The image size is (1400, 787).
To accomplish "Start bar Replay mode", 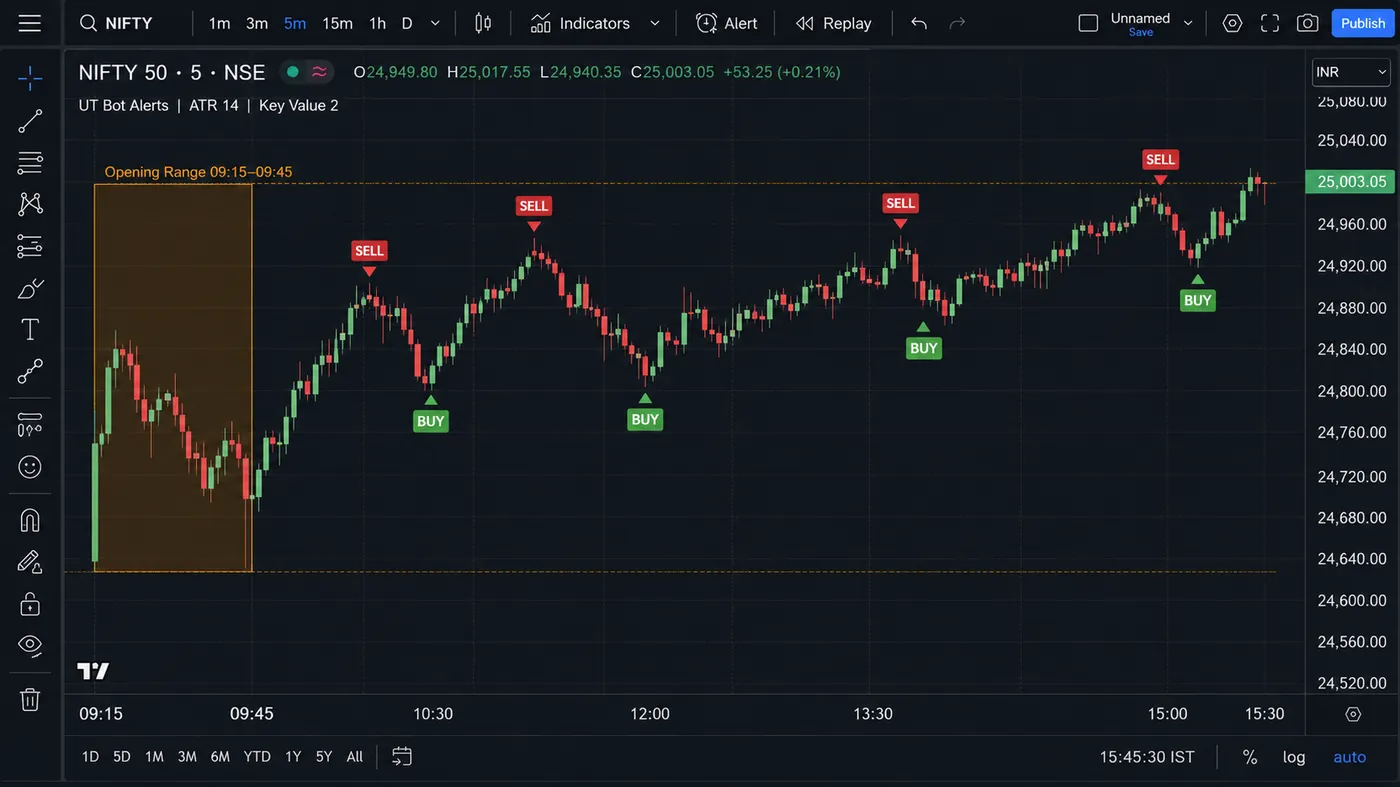I will 834,23.
